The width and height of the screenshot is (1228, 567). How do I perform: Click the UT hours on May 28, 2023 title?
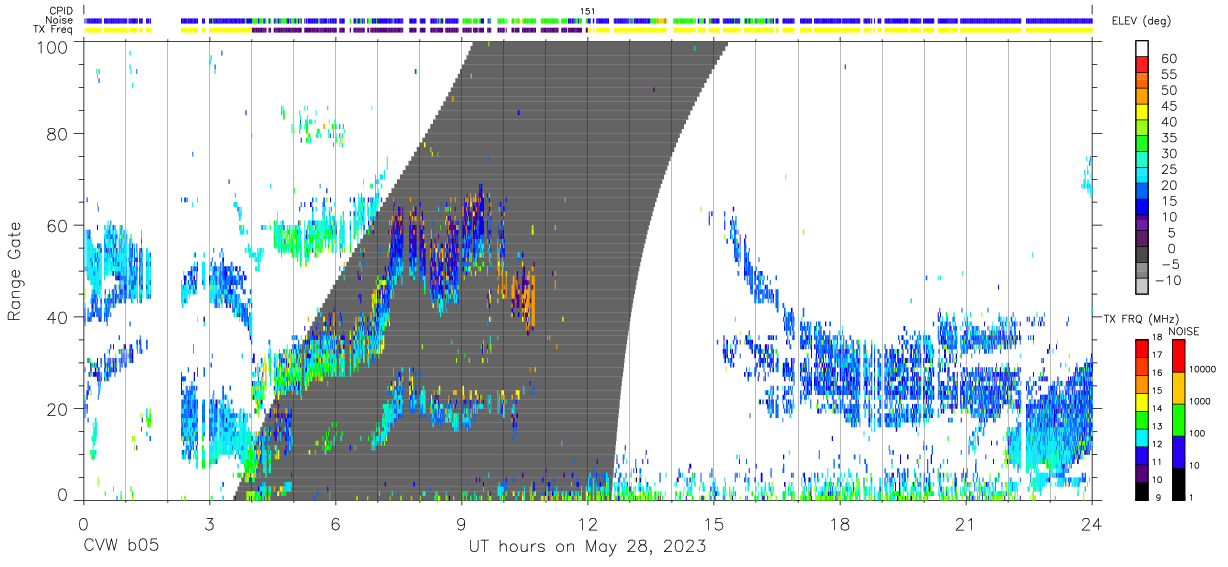coord(588,547)
